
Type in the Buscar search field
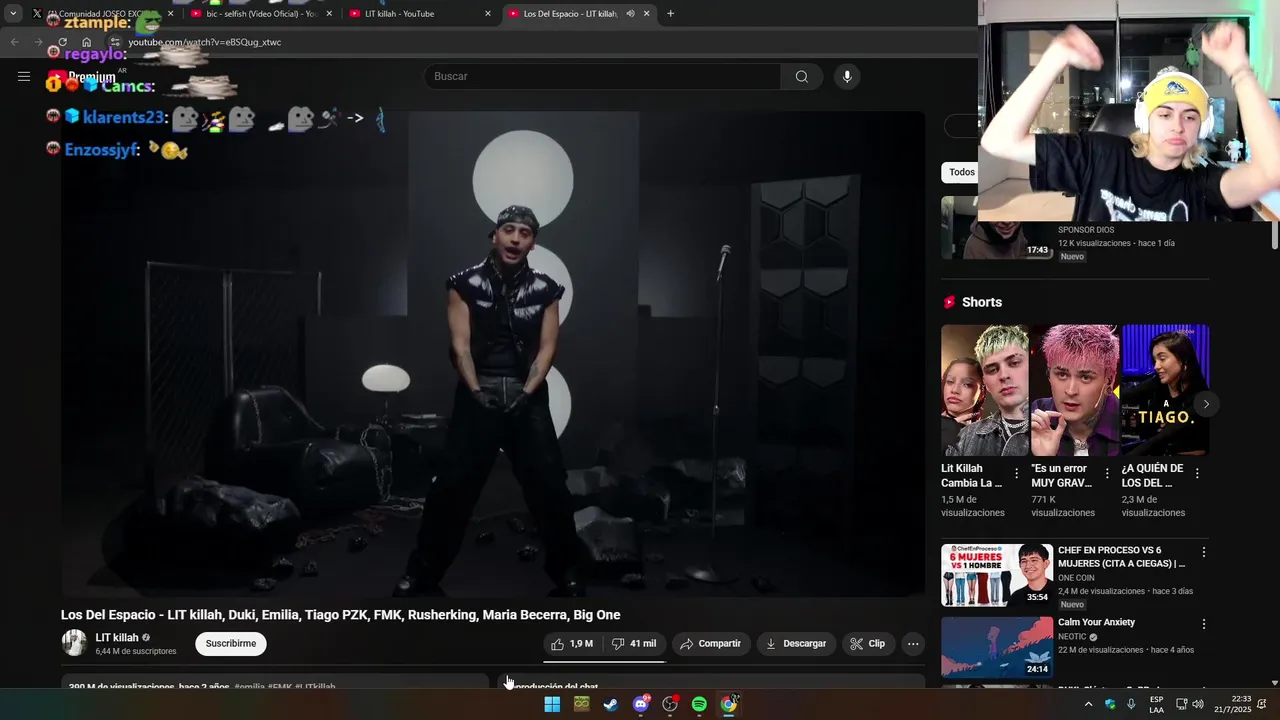(603, 77)
